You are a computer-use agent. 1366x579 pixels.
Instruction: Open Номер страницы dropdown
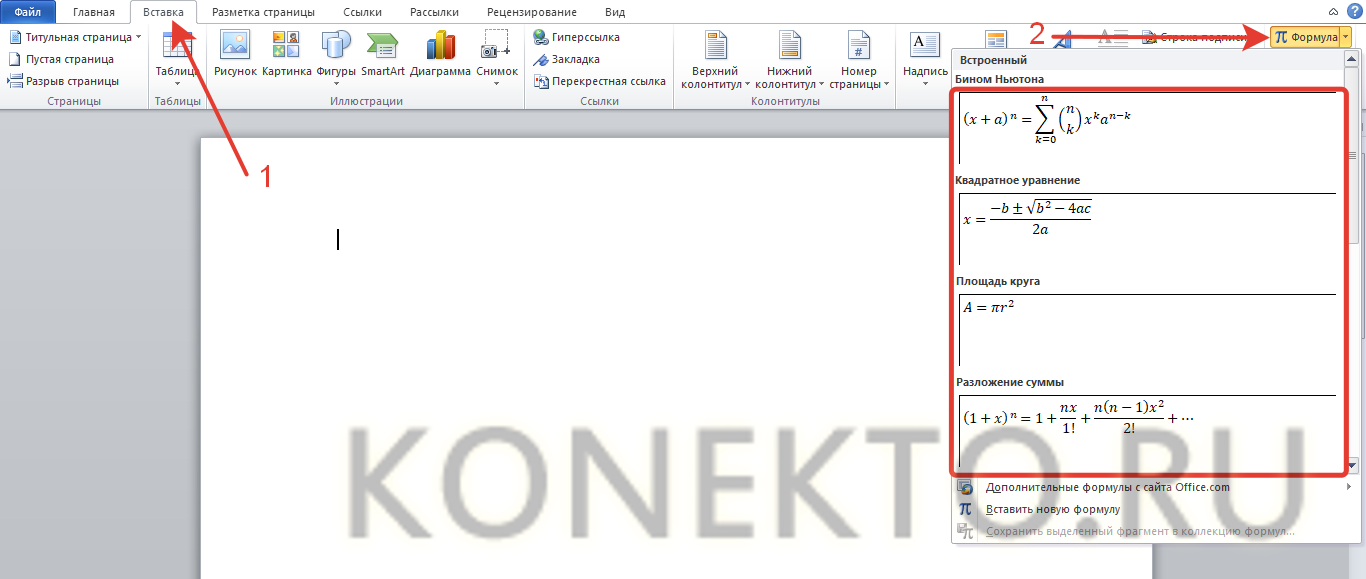pos(859,76)
